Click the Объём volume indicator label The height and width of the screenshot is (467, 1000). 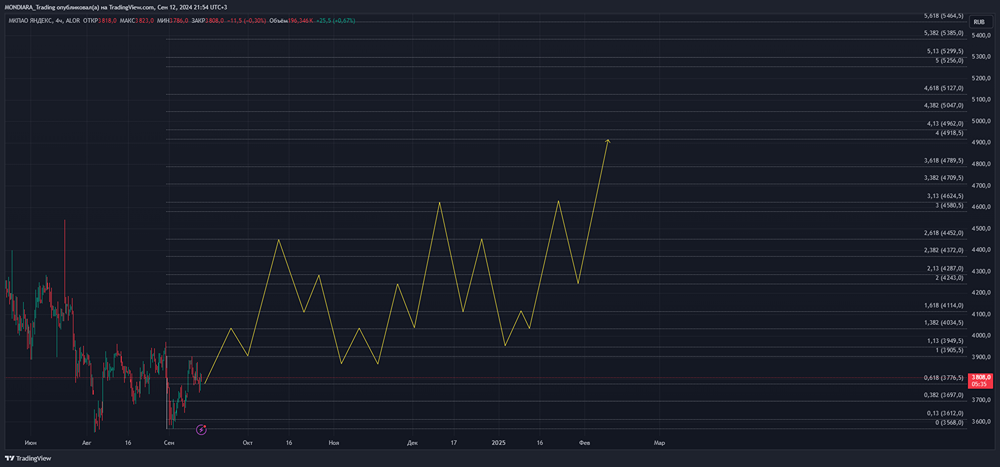[278, 20]
